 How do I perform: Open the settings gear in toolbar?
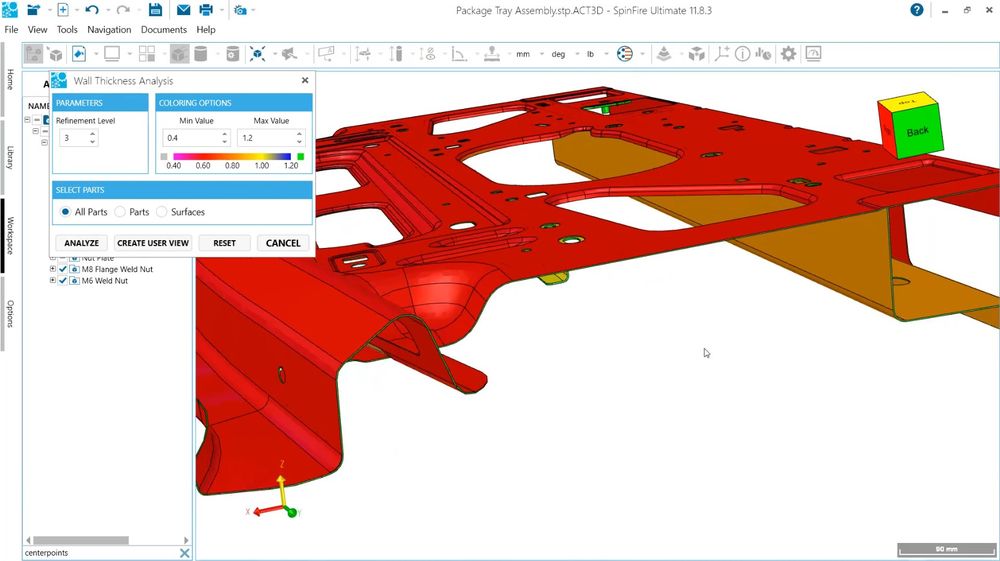point(788,54)
